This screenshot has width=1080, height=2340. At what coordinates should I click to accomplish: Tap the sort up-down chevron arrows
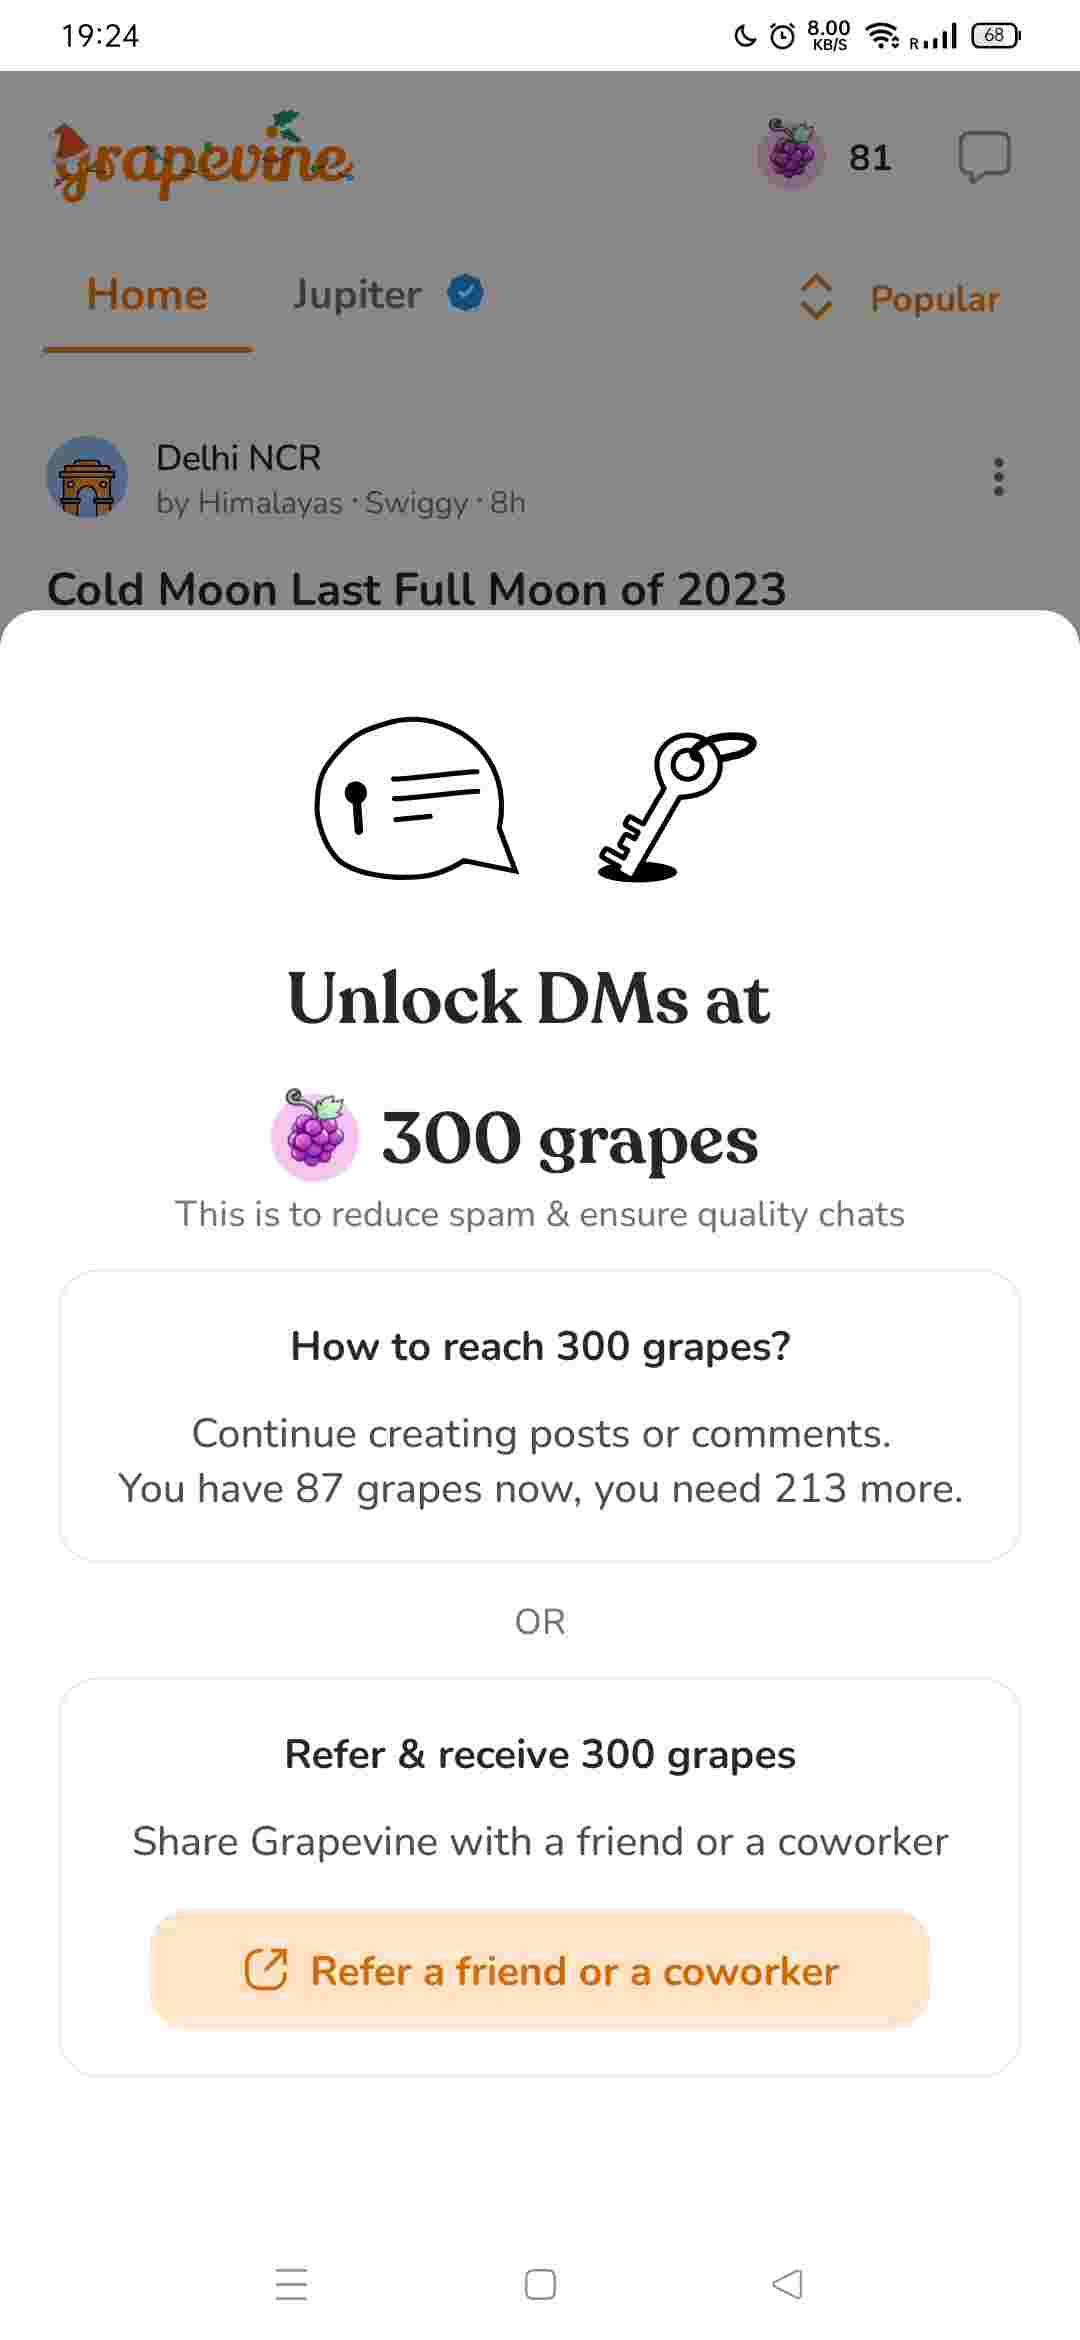click(x=816, y=297)
